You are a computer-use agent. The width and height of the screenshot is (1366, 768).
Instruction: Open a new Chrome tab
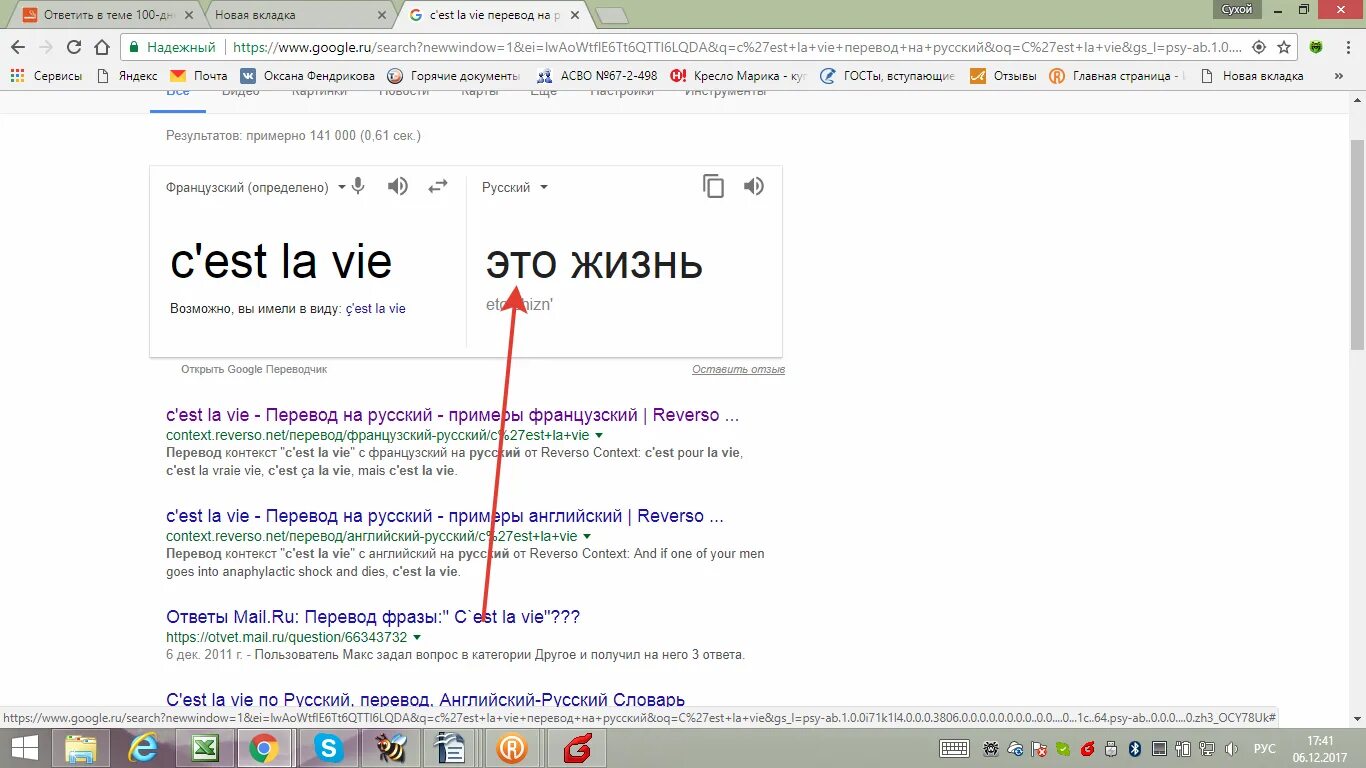coord(611,15)
